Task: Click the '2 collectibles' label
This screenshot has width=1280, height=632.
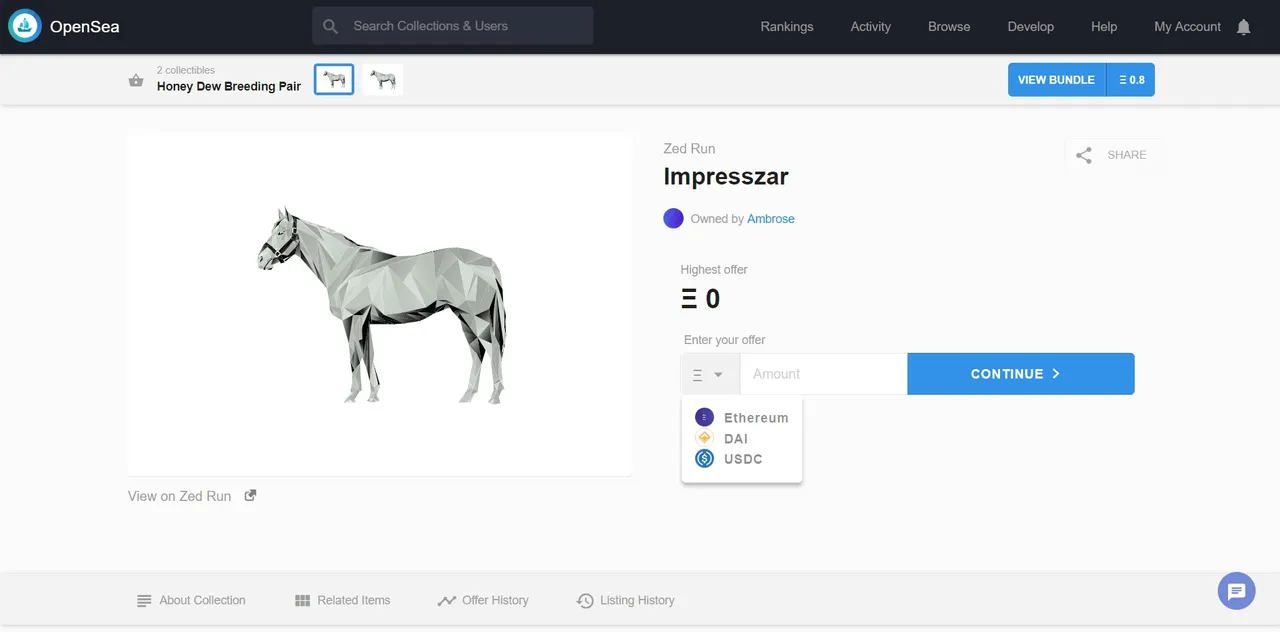Action: click(186, 70)
